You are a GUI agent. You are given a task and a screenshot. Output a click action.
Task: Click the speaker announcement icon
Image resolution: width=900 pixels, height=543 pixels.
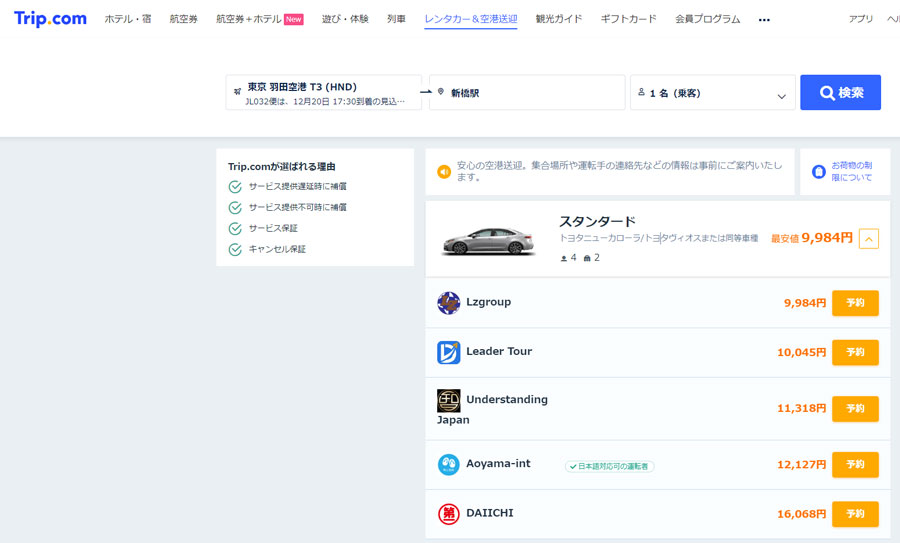coord(444,172)
